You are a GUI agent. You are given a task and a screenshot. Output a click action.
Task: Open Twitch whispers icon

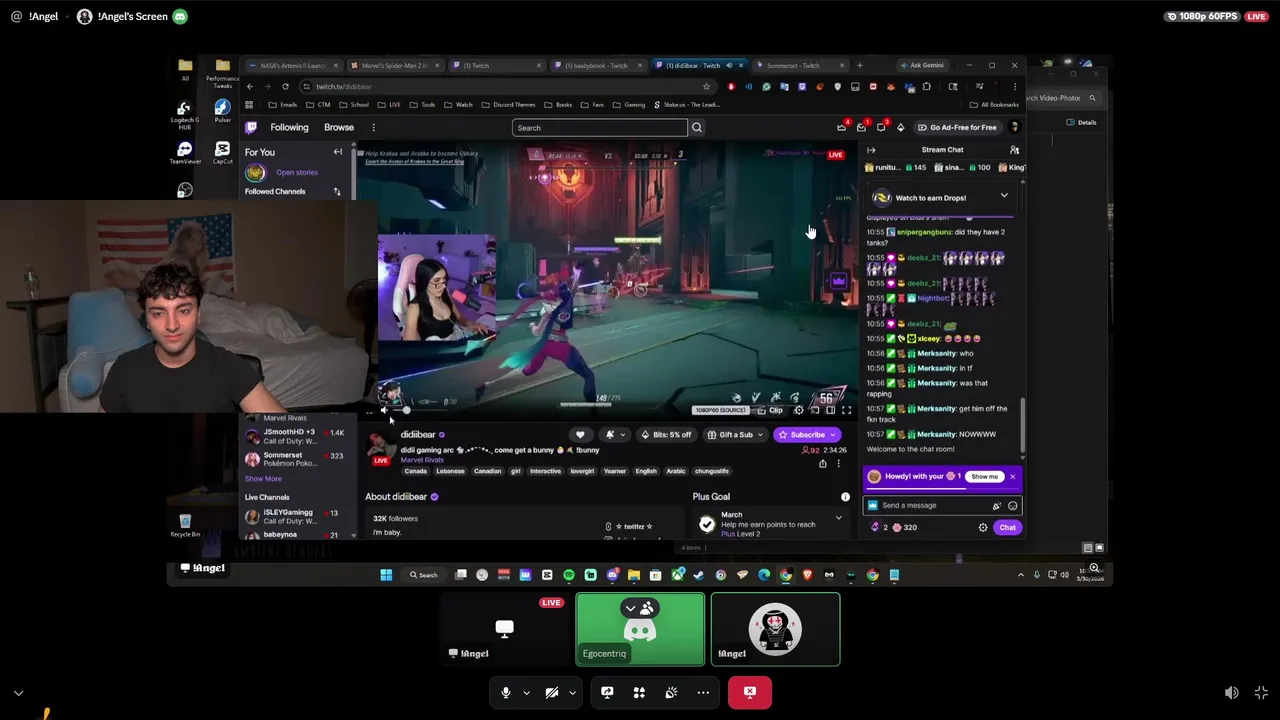point(881,127)
